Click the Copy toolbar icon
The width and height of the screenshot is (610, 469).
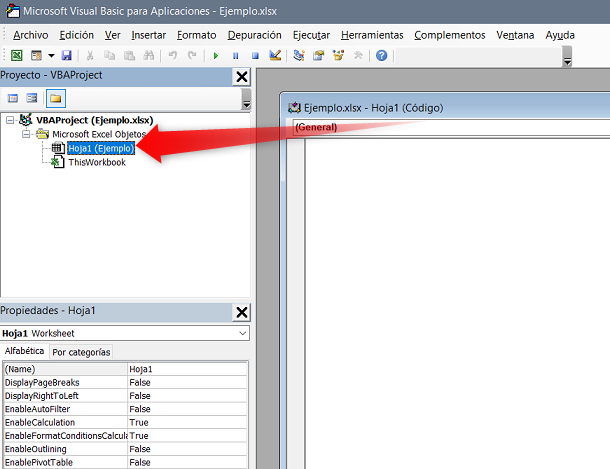pyautogui.click(x=109, y=56)
